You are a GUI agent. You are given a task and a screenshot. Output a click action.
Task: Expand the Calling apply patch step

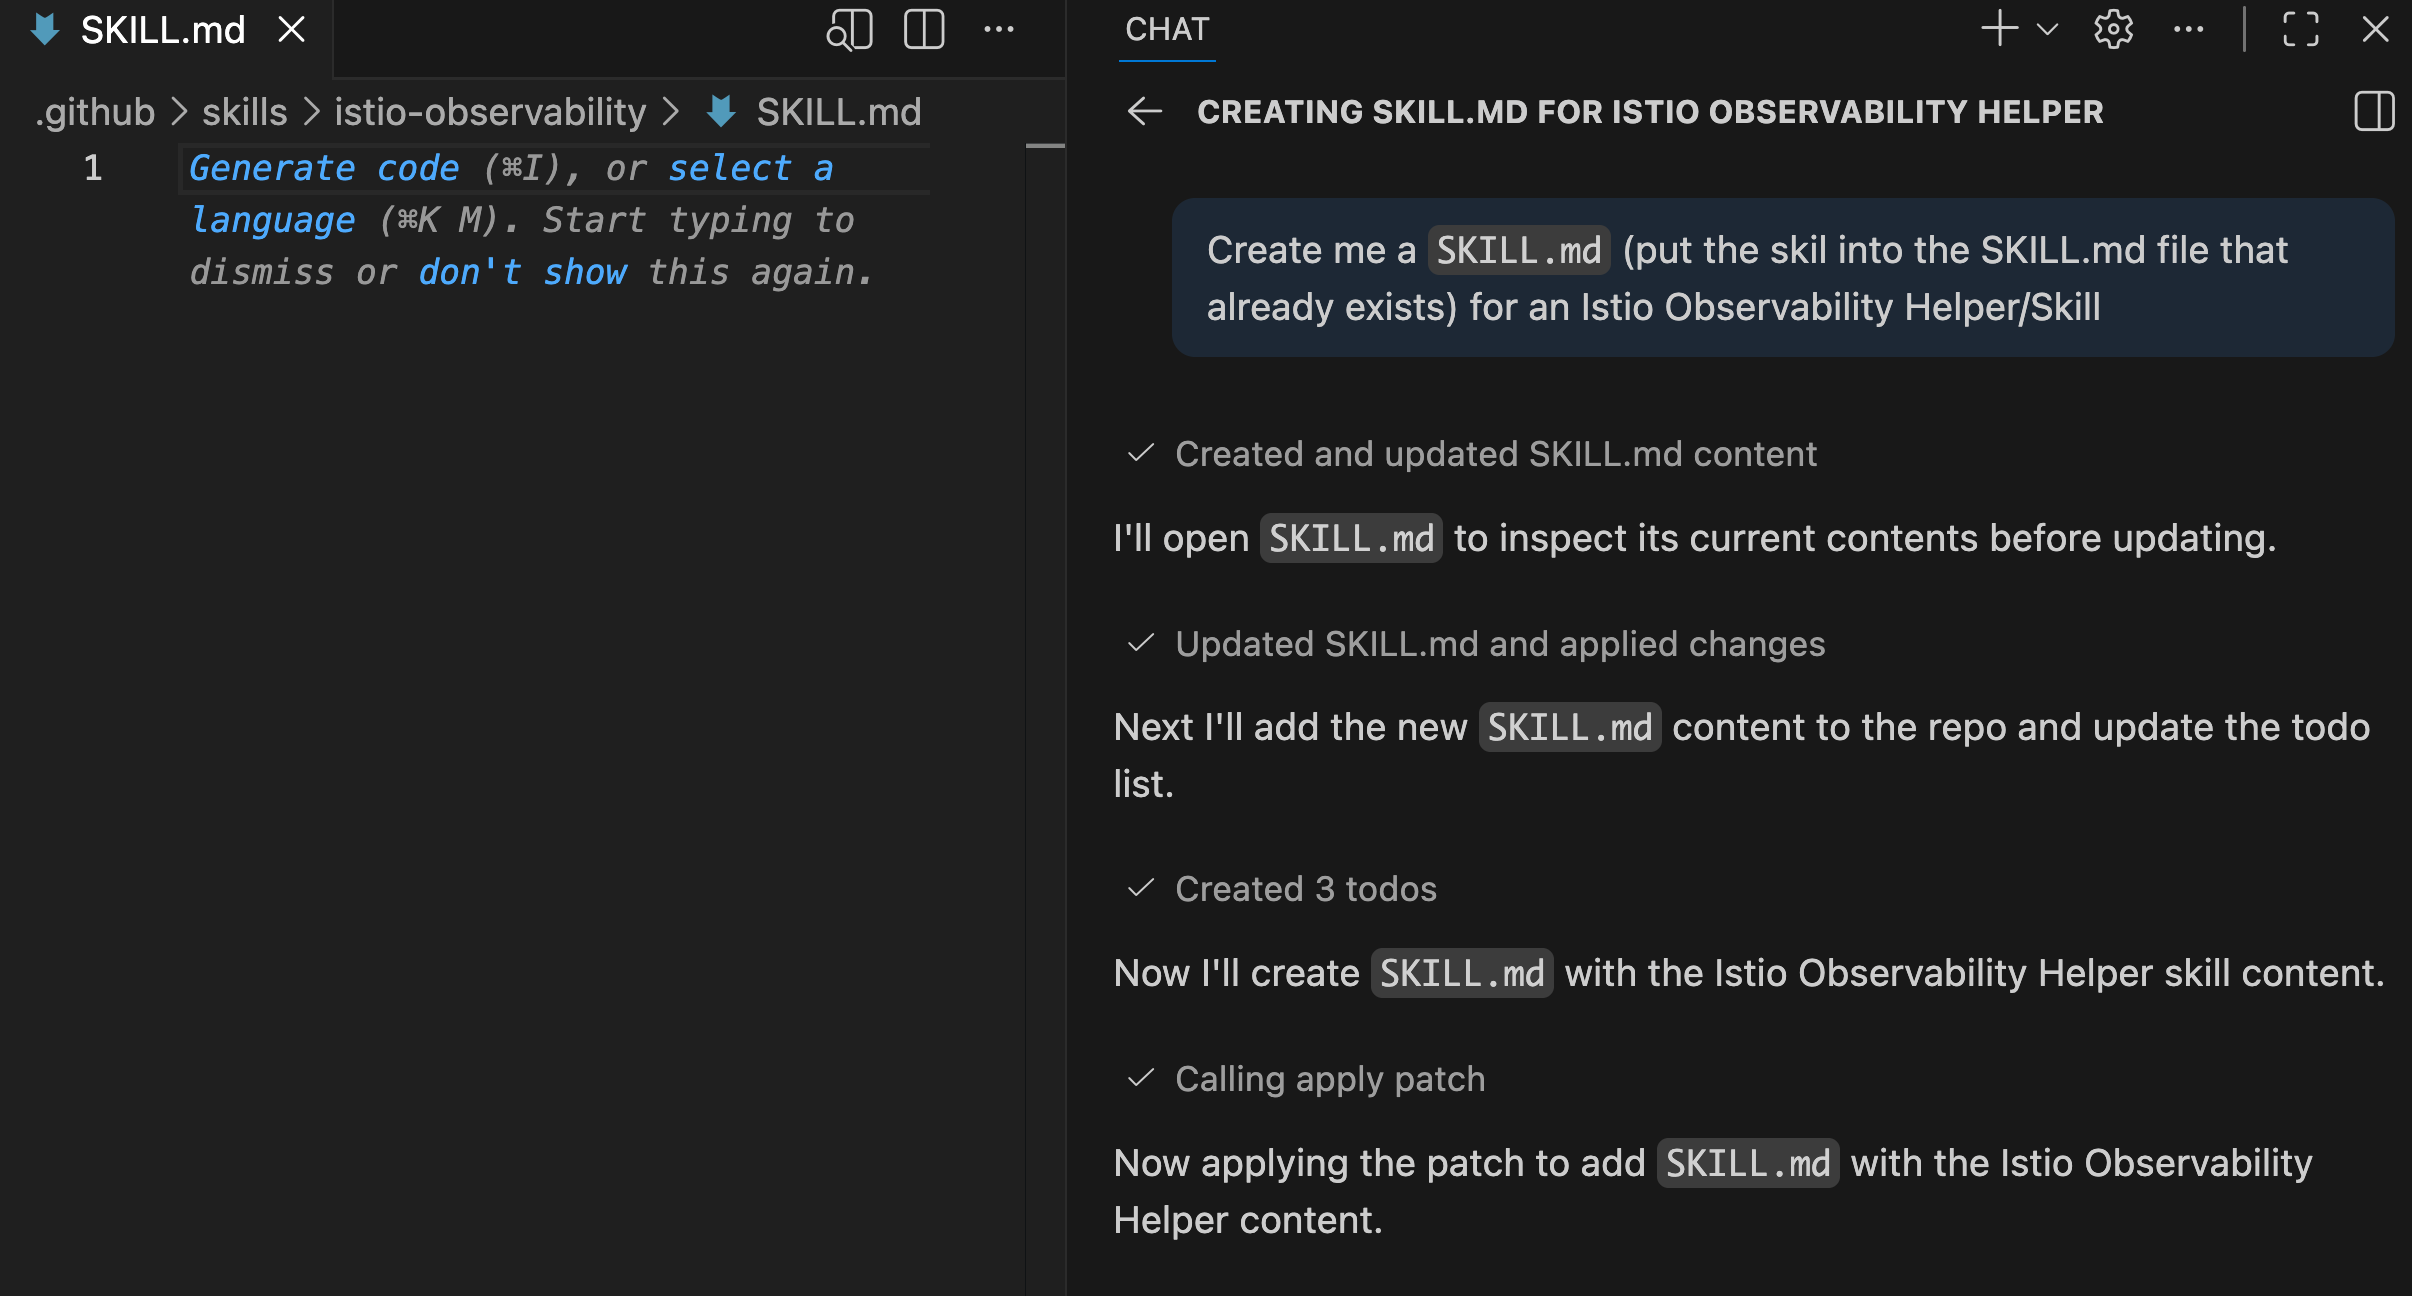coord(1329,1079)
